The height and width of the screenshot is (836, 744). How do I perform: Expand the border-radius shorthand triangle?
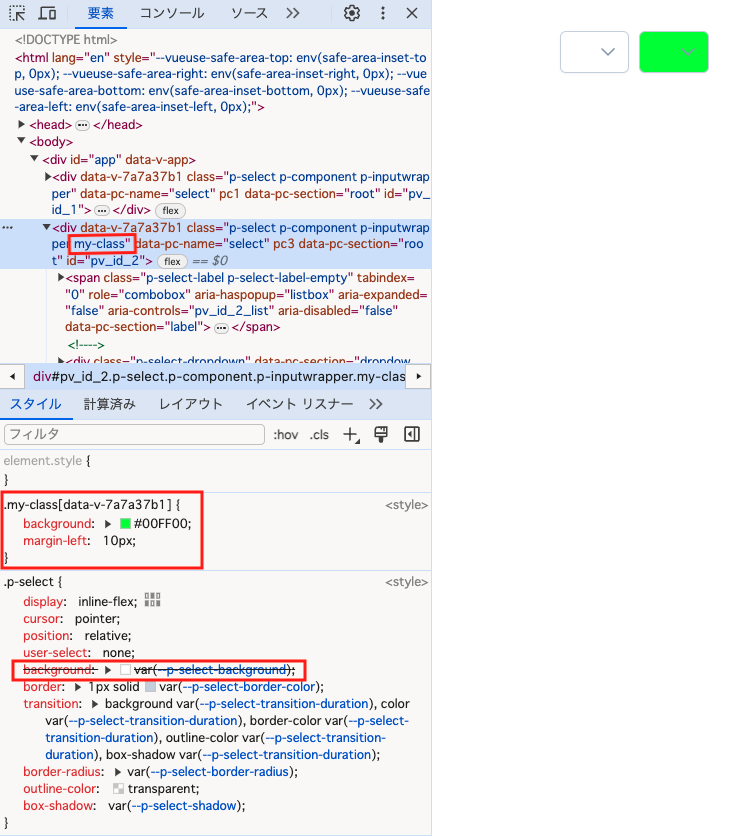(x=118, y=771)
